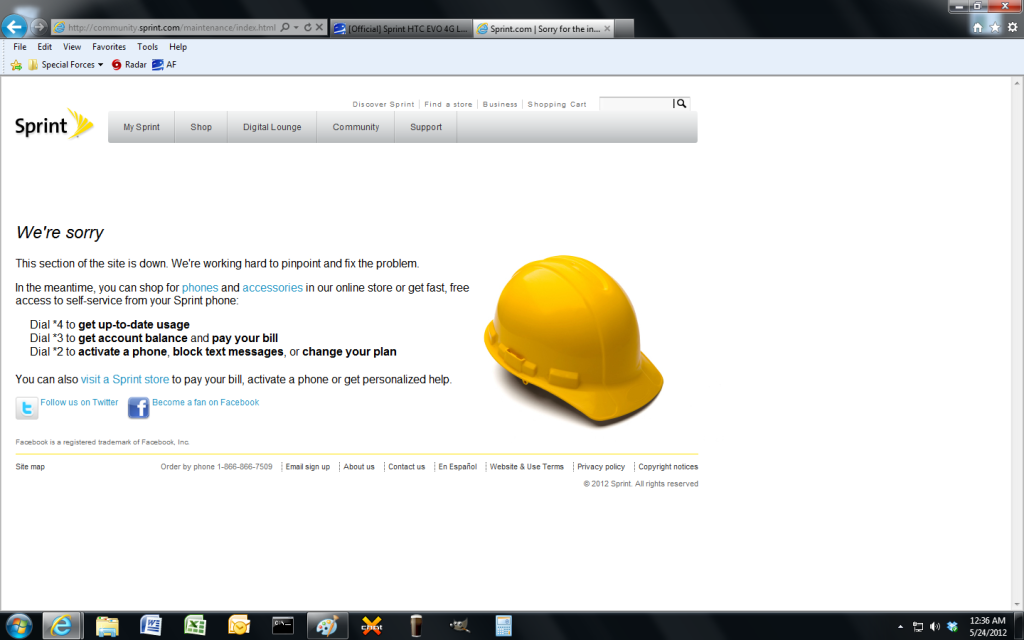Open the Favorites menu
Screen dimensions: 1024x640
coord(109,47)
